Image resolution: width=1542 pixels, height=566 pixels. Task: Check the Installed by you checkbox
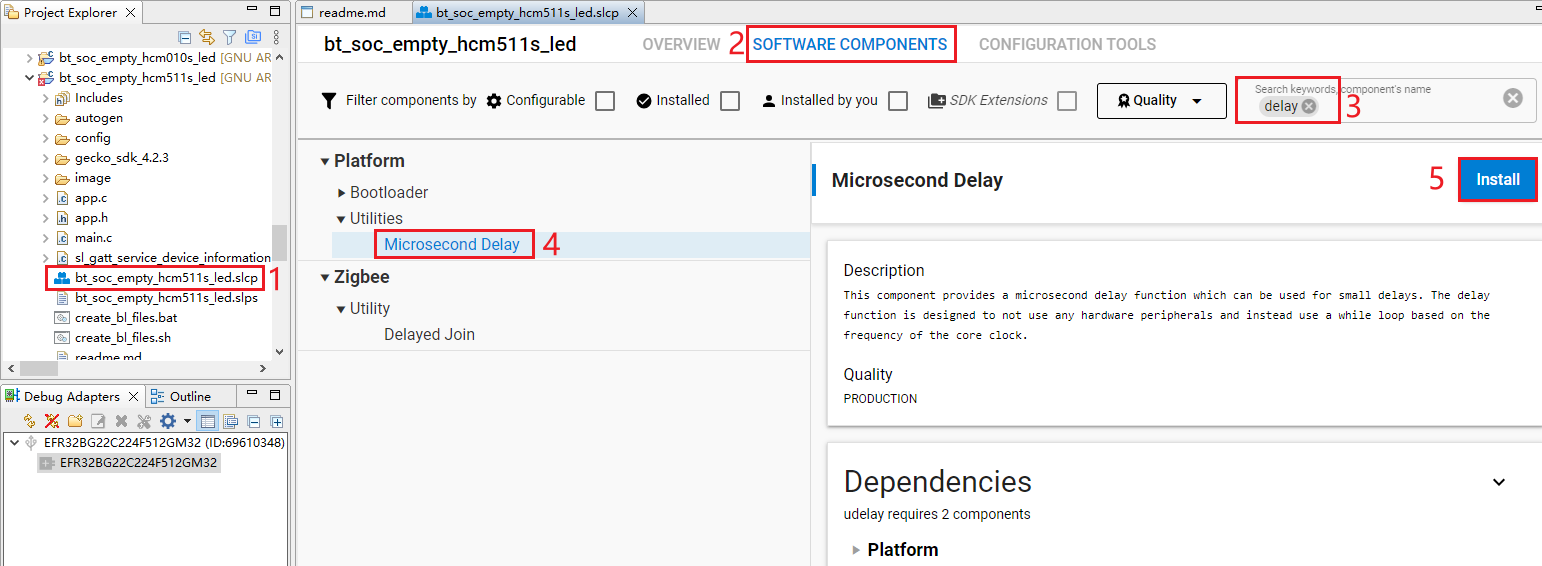[898, 101]
